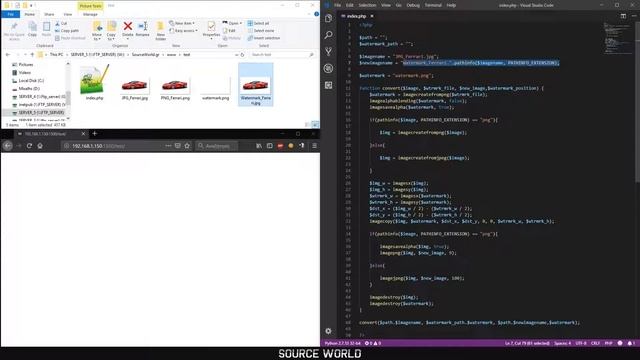Open Source Control view in VS Code

tap(329, 52)
